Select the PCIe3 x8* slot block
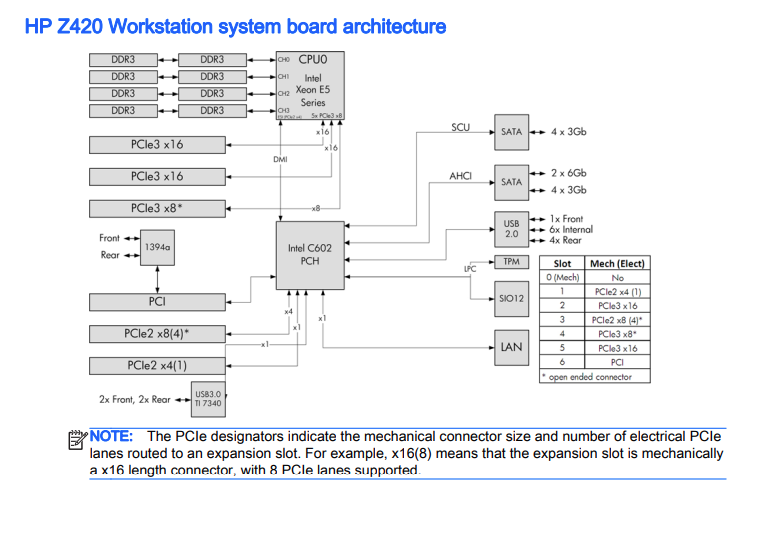 click(157, 209)
